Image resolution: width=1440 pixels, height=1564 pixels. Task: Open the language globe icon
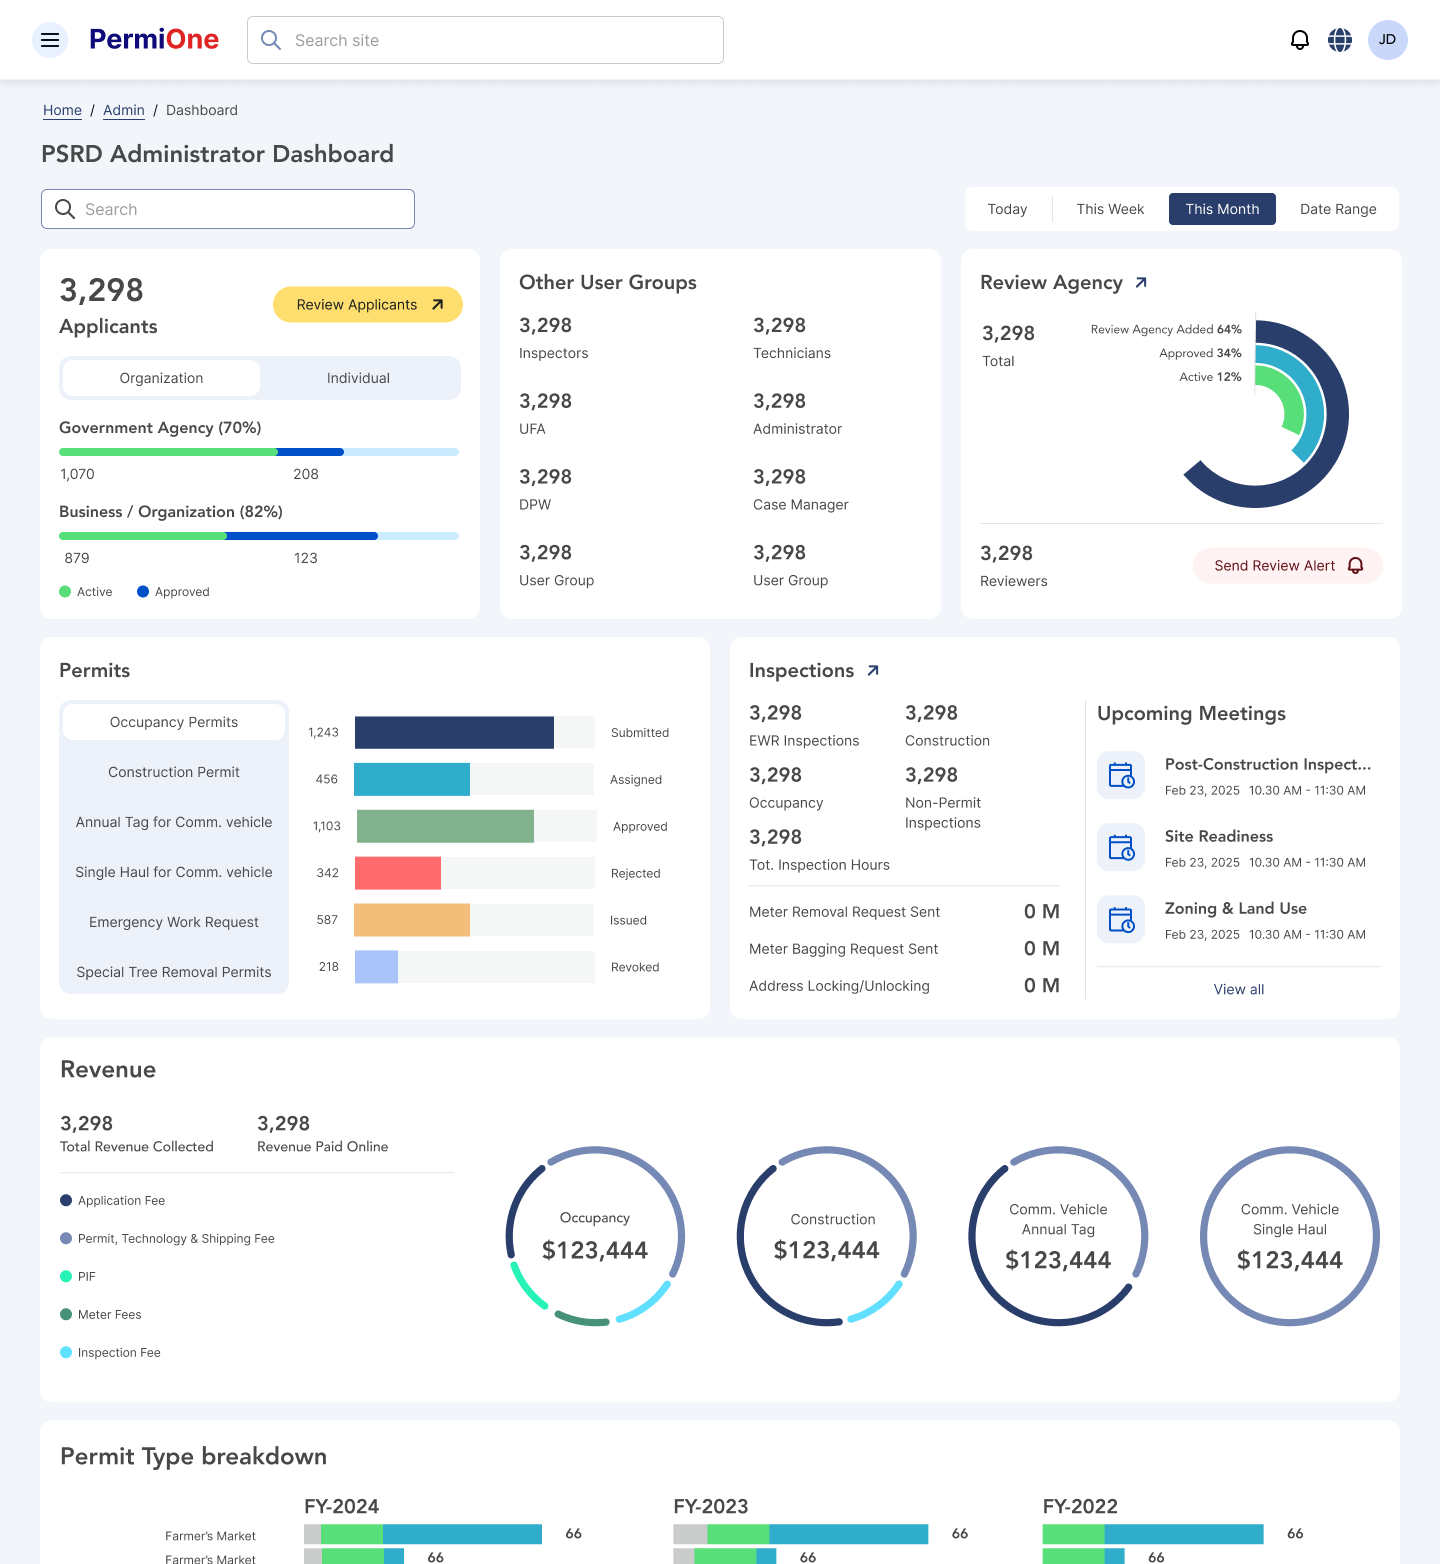[x=1340, y=40]
